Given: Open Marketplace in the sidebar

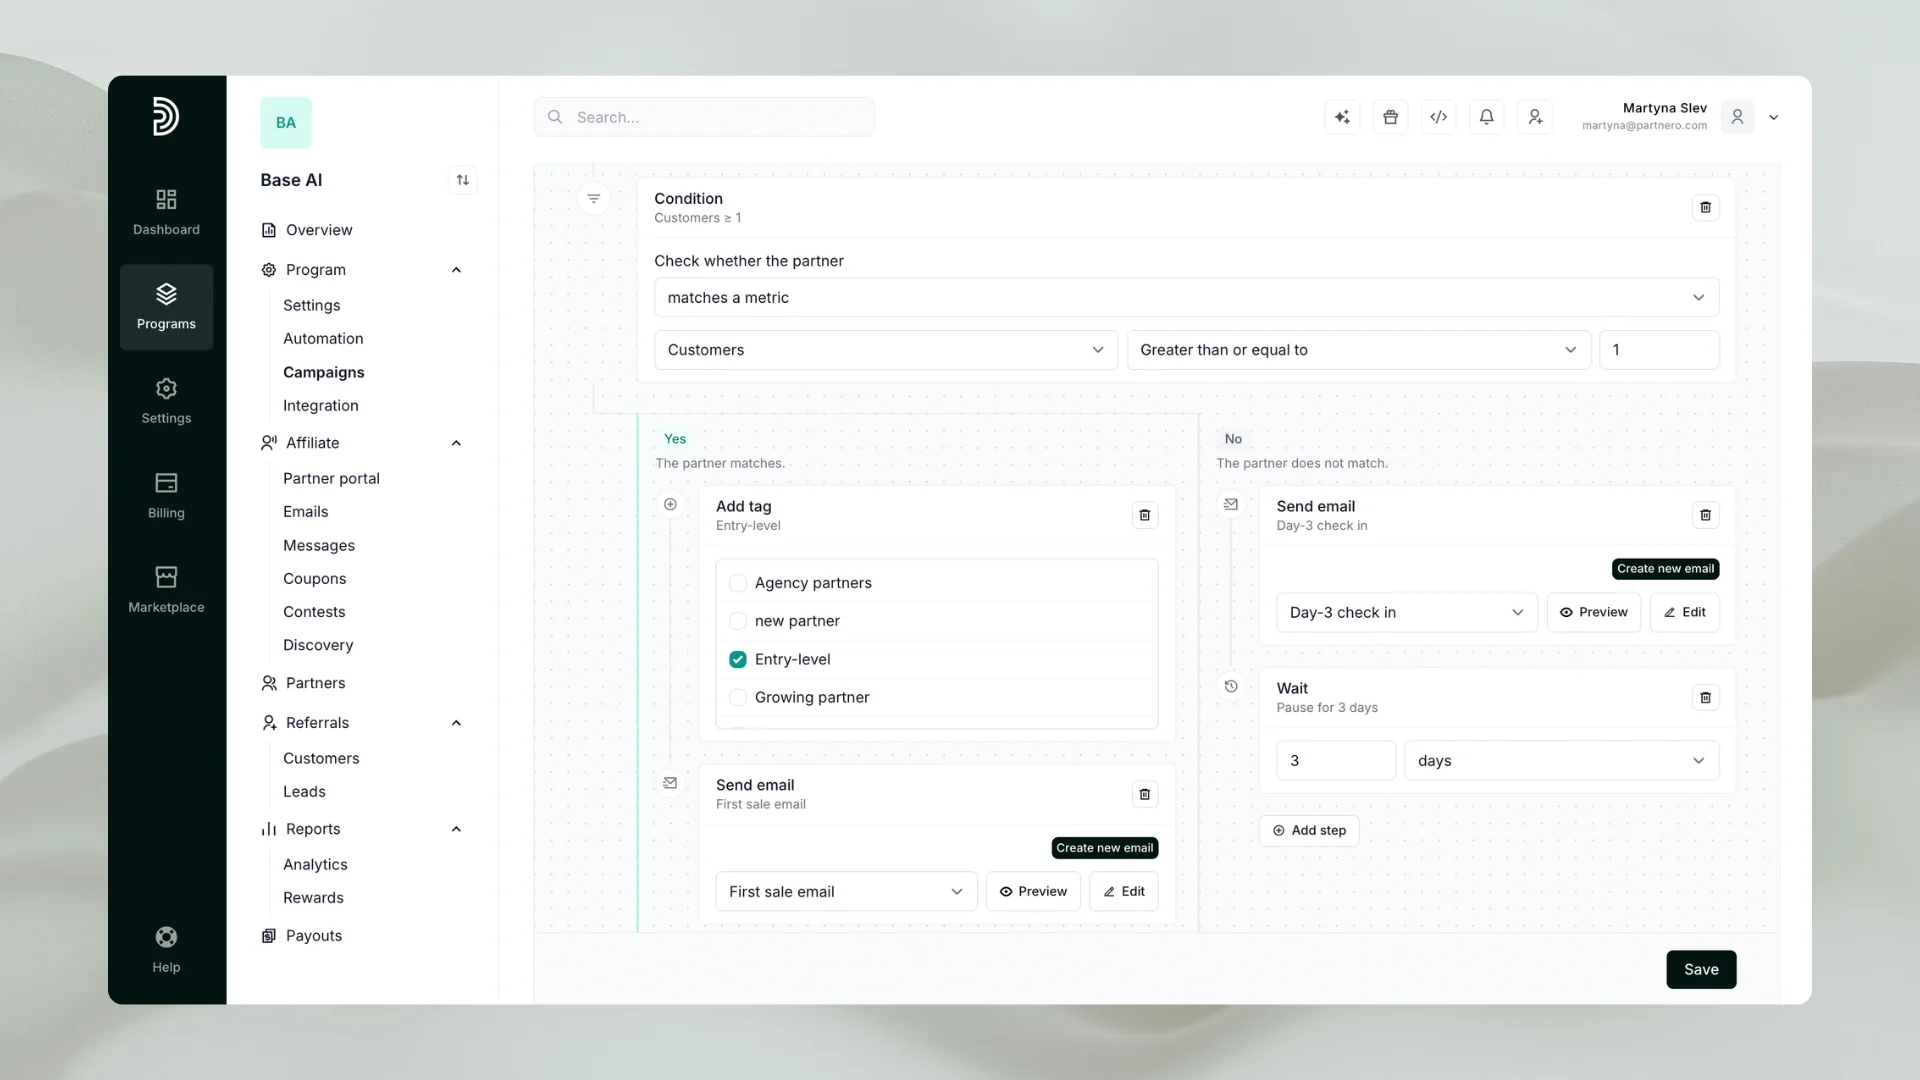Looking at the screenshot, I should click(166, 589).
